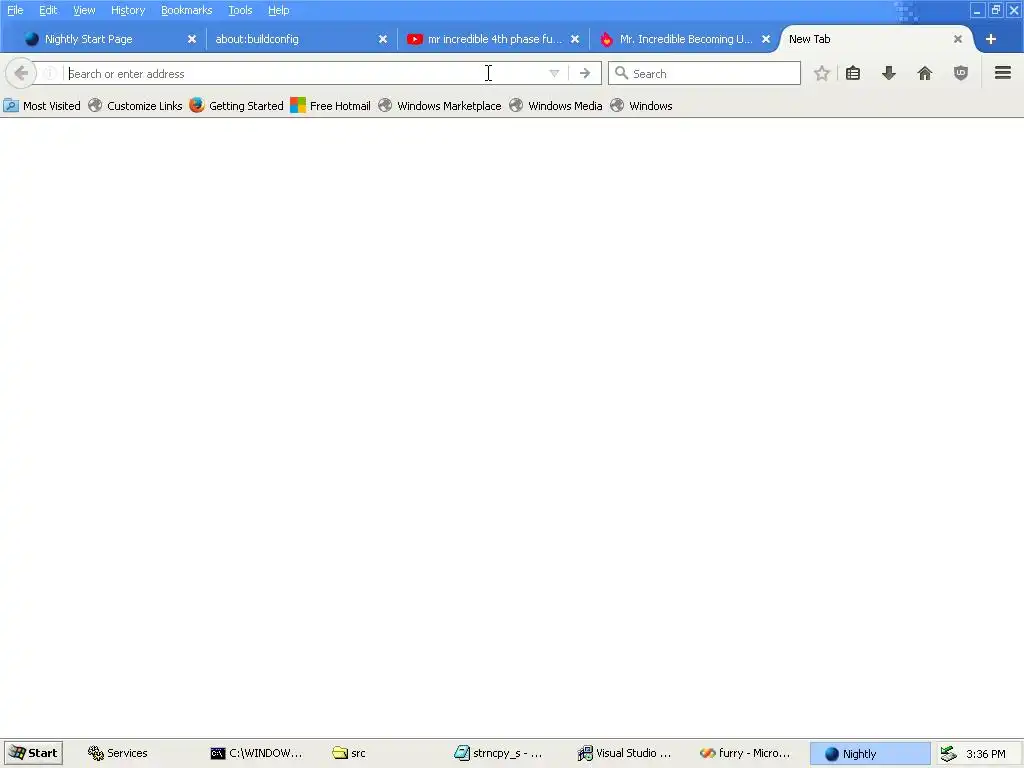This screenshot has height=768, width=1024.
Task: Click the Go arrow in address bar
Action: point(584,73)
